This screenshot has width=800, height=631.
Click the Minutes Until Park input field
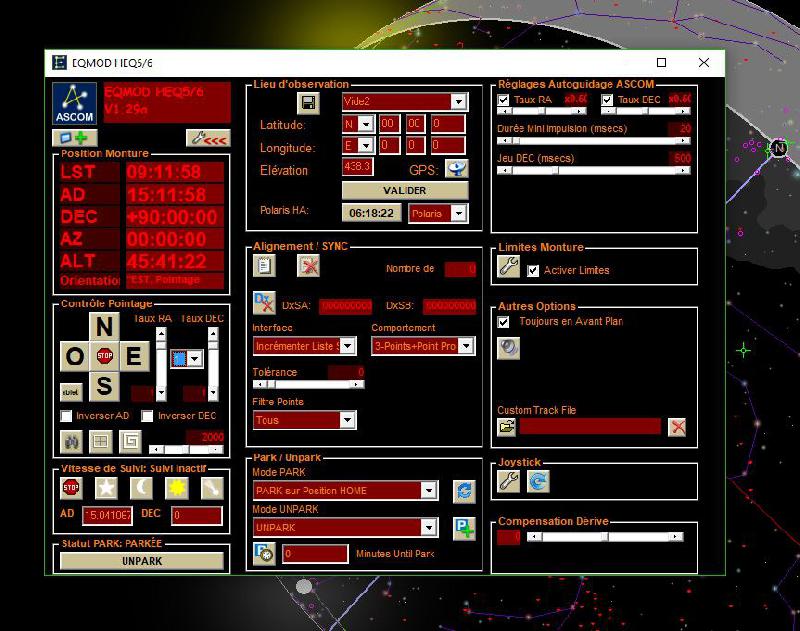pos(316,554)
